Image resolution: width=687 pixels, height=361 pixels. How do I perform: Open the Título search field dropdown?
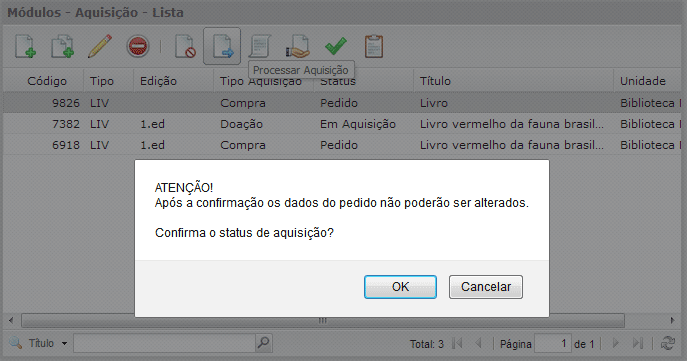click(x=64, y=343)
